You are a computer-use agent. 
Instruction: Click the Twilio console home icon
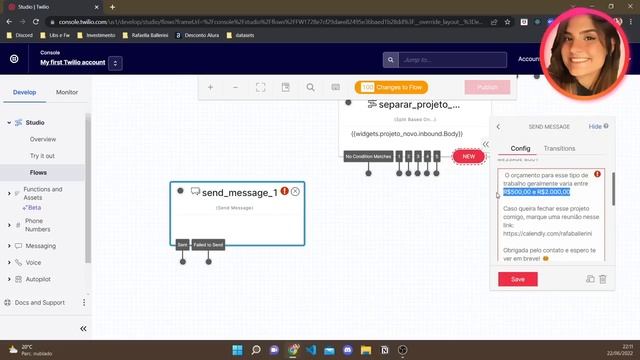click(14, 59)
